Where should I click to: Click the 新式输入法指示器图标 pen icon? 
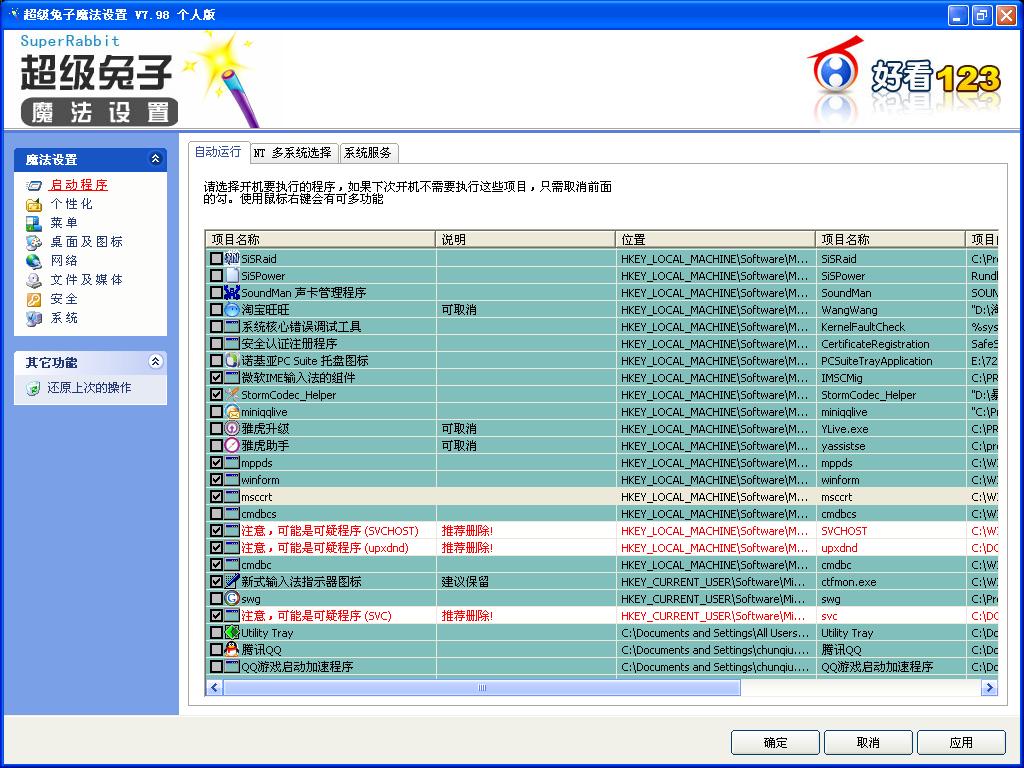pyautogui.click(x=232, y=581)
